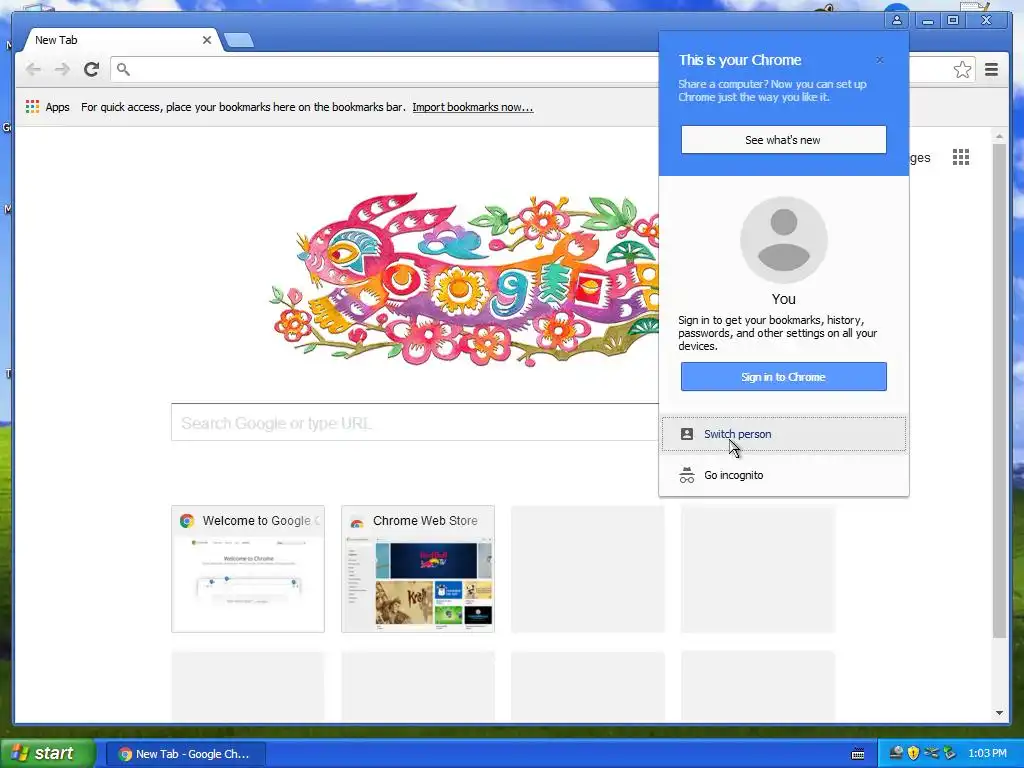Open the Chrome hamburger menu
Screen dimensions: 1024x768
(x=991, y=69)
